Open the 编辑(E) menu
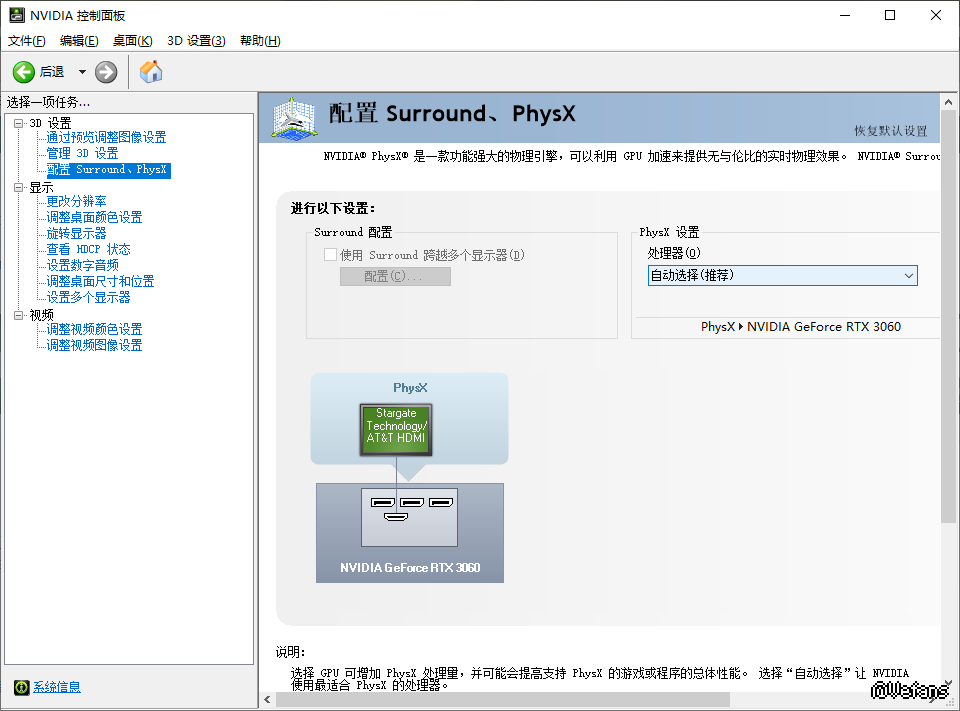Image resolution: width=960 pixels, height=711 pixels. click(x=79, y=40)
